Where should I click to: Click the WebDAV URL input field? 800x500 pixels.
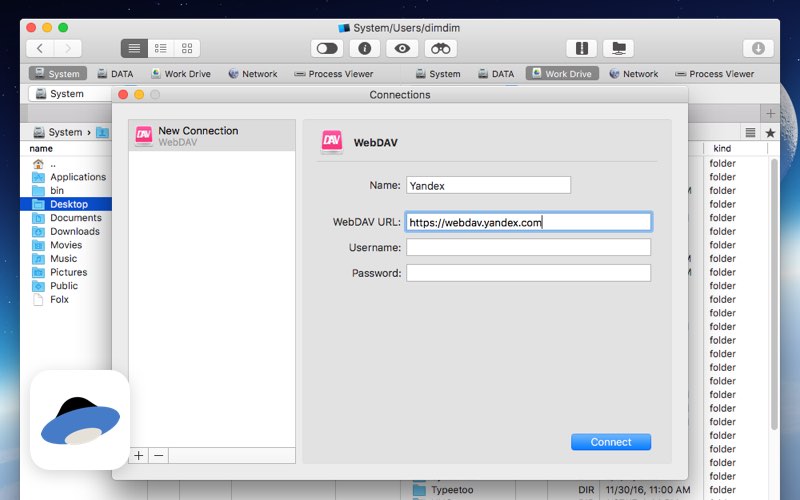529,222
